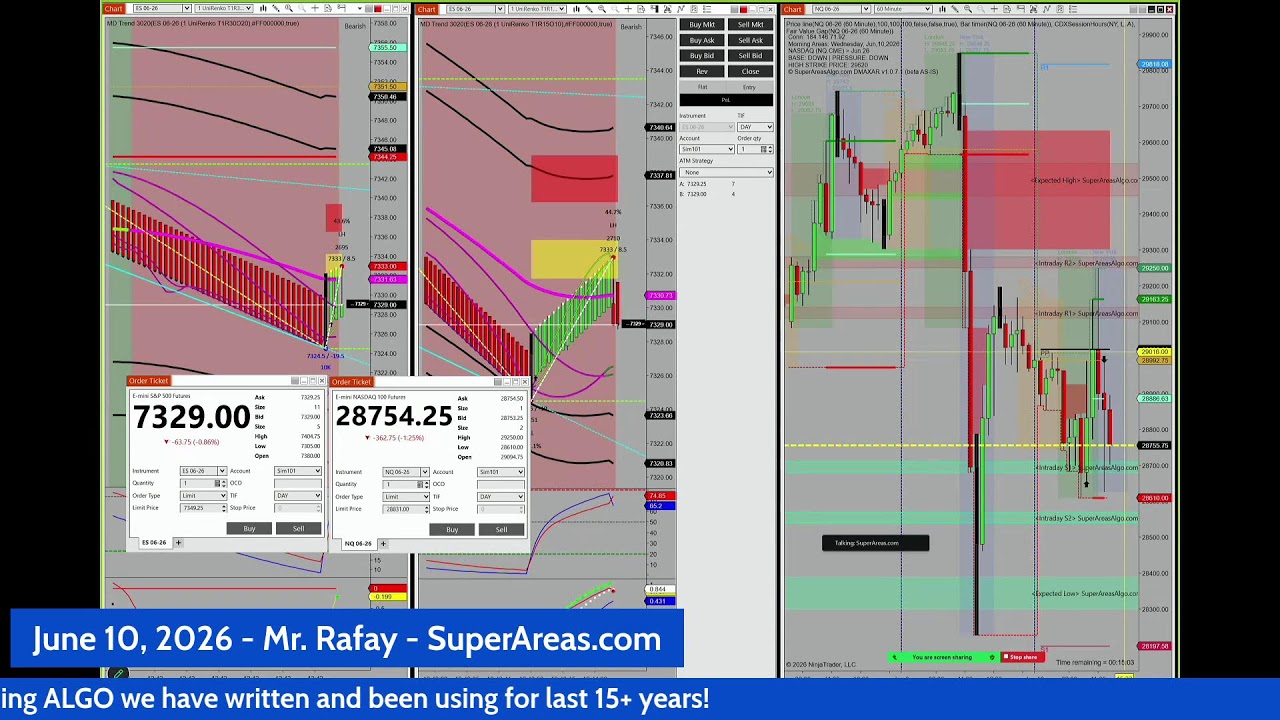Open Account Sim101 dropdown in ES order ticket
The height and width of the screenshot is (720, 1280).
click(298, 471)
